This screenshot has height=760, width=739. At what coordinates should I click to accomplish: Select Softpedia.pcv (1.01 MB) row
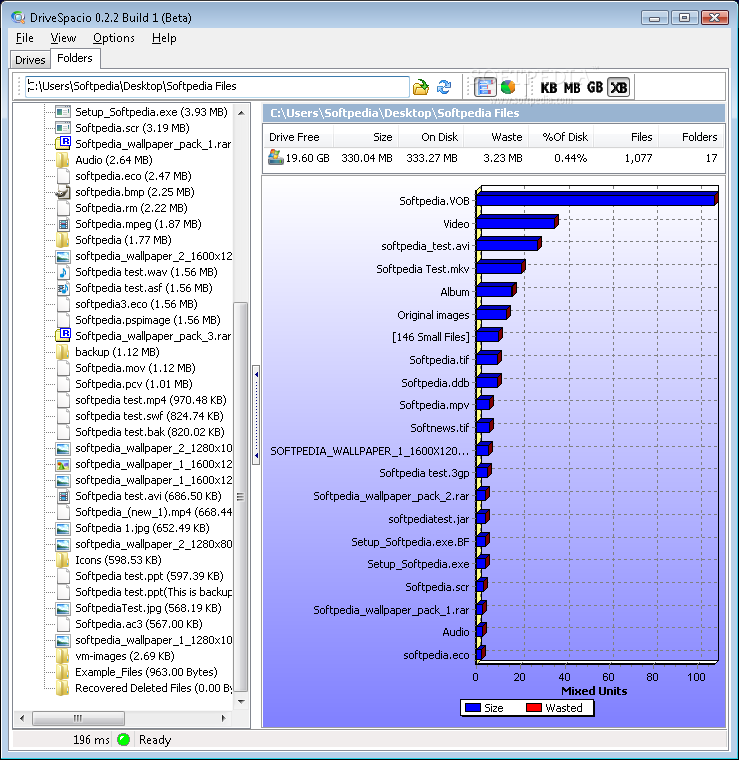pyautogui.click(x=134, y=384)
